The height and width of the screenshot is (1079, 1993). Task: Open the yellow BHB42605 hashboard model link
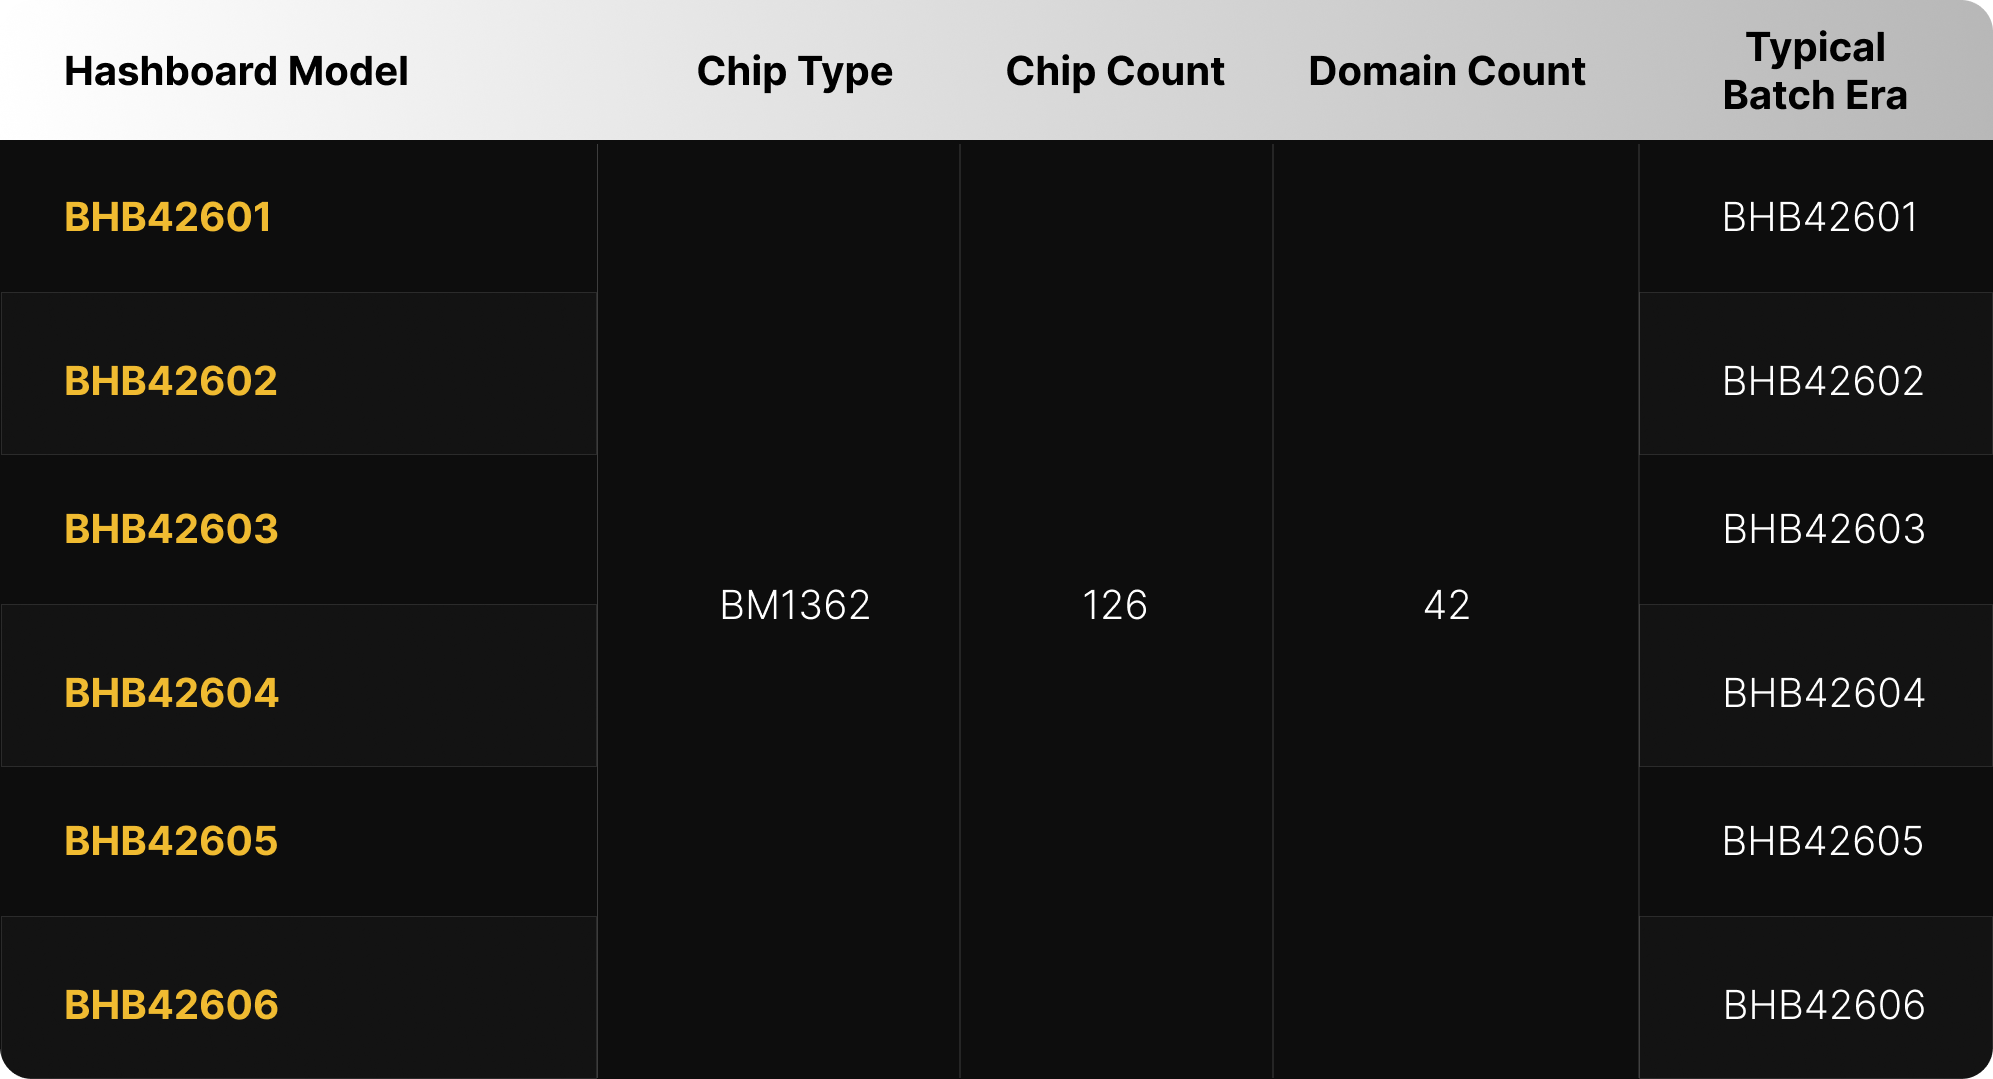[171, 841]
